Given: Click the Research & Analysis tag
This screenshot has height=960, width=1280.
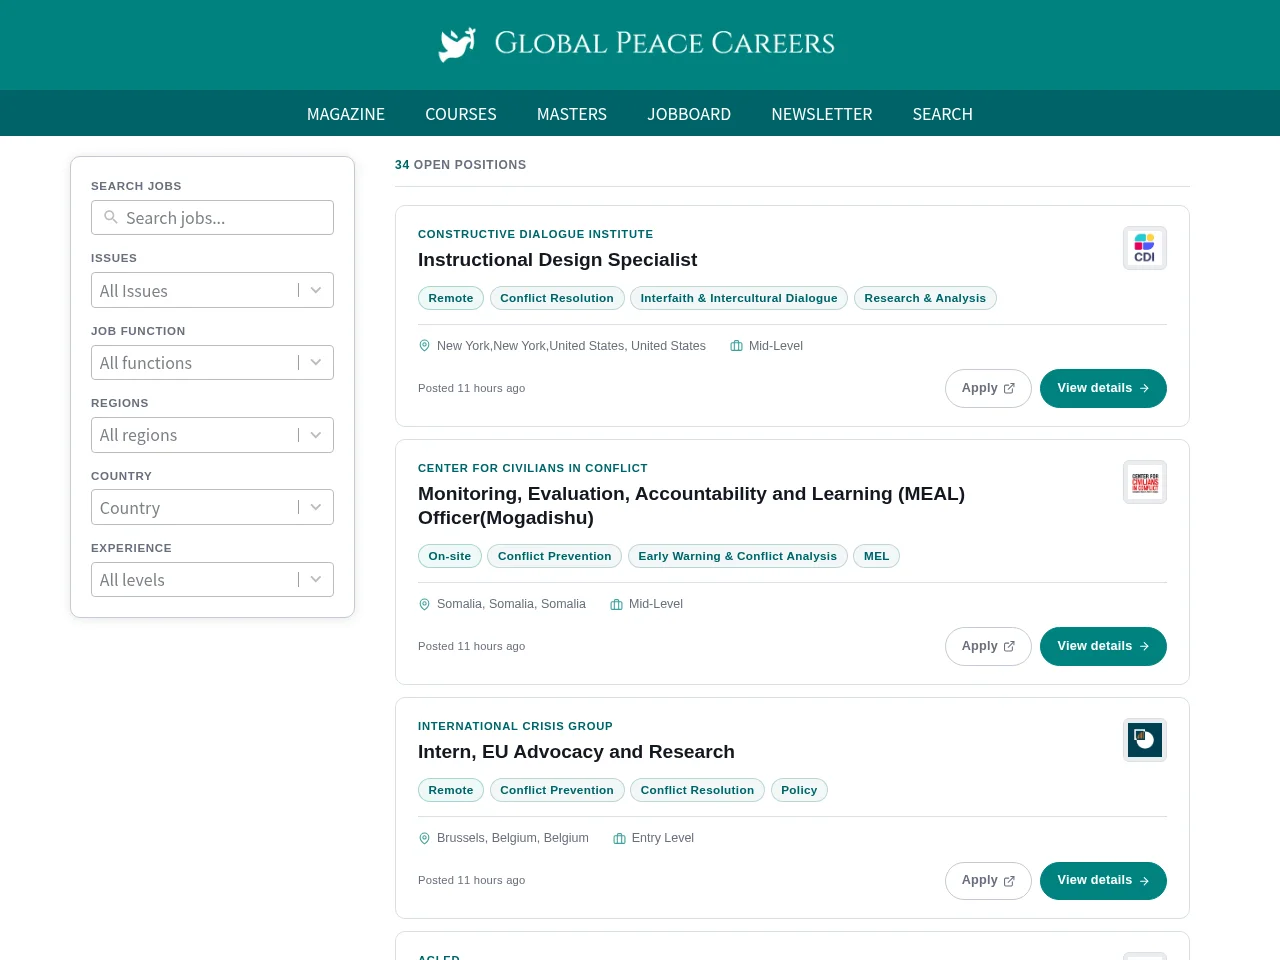Looking at the screenshot, I should point(925,298).
